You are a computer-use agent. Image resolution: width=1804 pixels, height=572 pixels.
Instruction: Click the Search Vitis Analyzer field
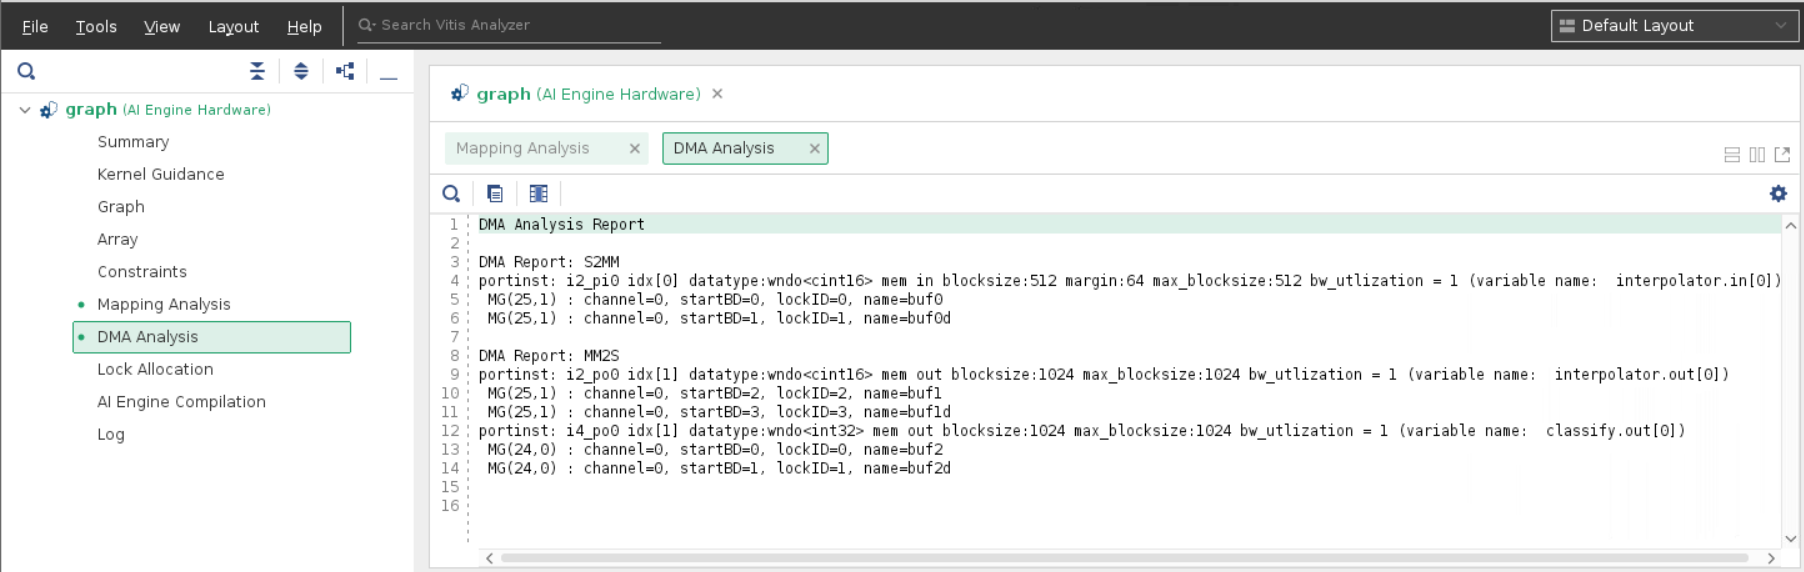point(509,25)
